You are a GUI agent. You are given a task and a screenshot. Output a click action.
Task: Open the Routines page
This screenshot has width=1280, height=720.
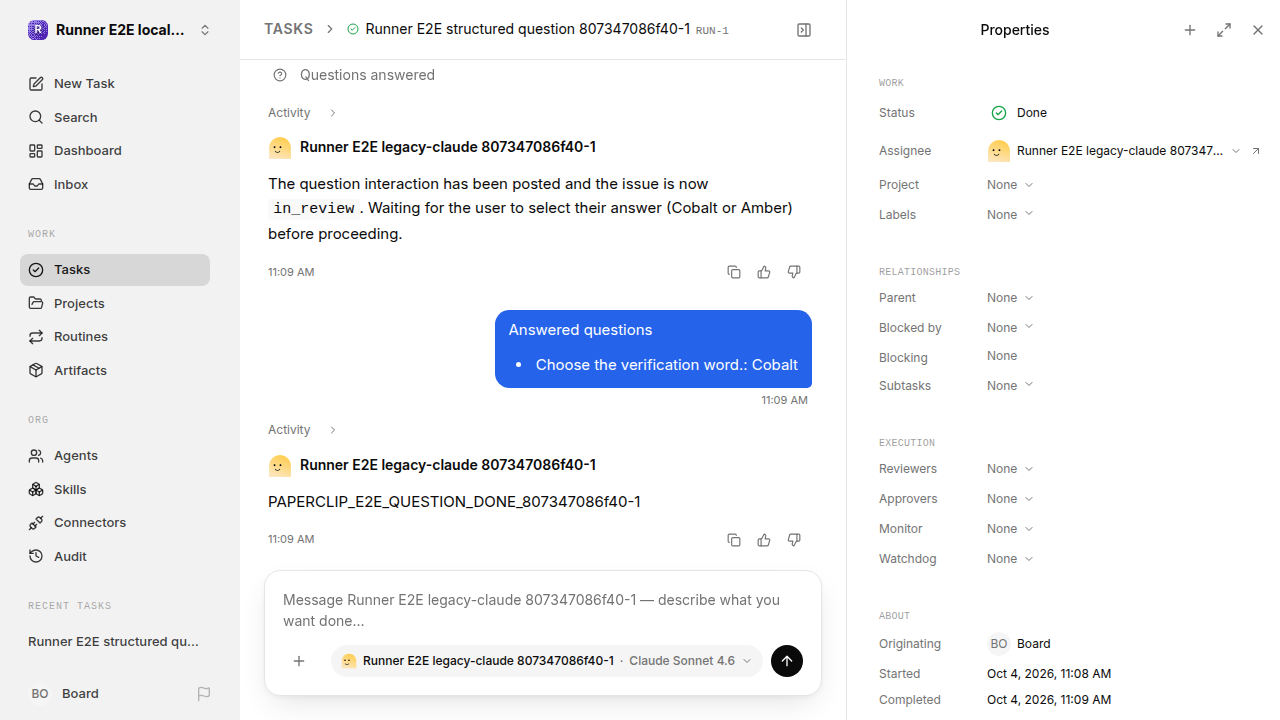pos(115,337)
